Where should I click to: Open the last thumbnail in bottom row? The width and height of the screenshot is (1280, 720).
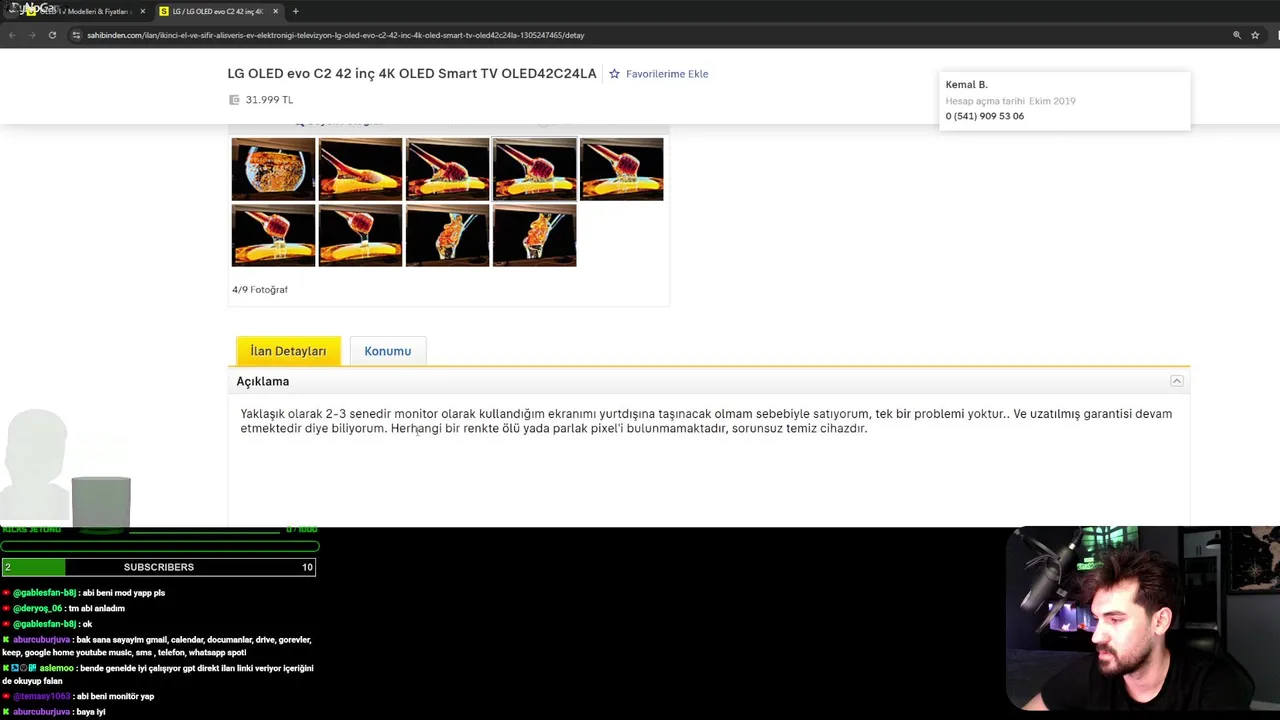(534, 235)
